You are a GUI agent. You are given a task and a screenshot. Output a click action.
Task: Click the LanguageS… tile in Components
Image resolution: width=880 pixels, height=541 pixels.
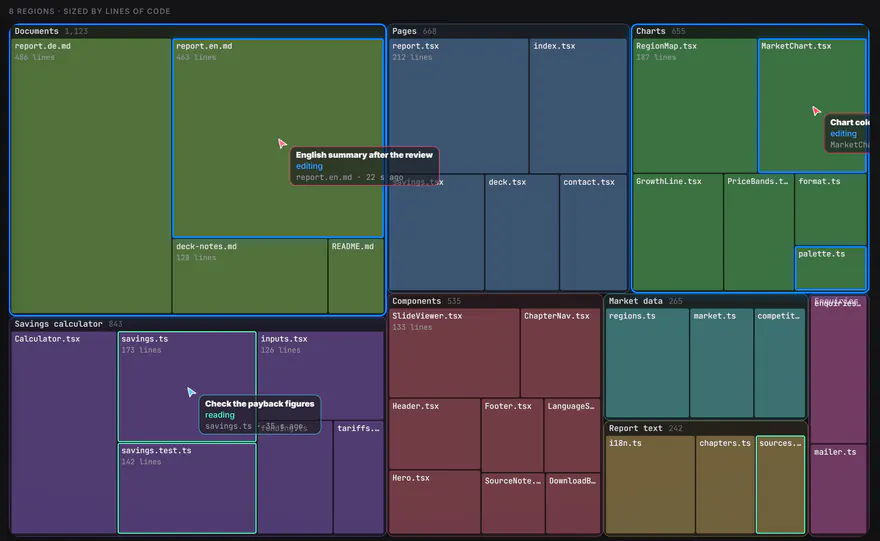(x=572, y=435)
